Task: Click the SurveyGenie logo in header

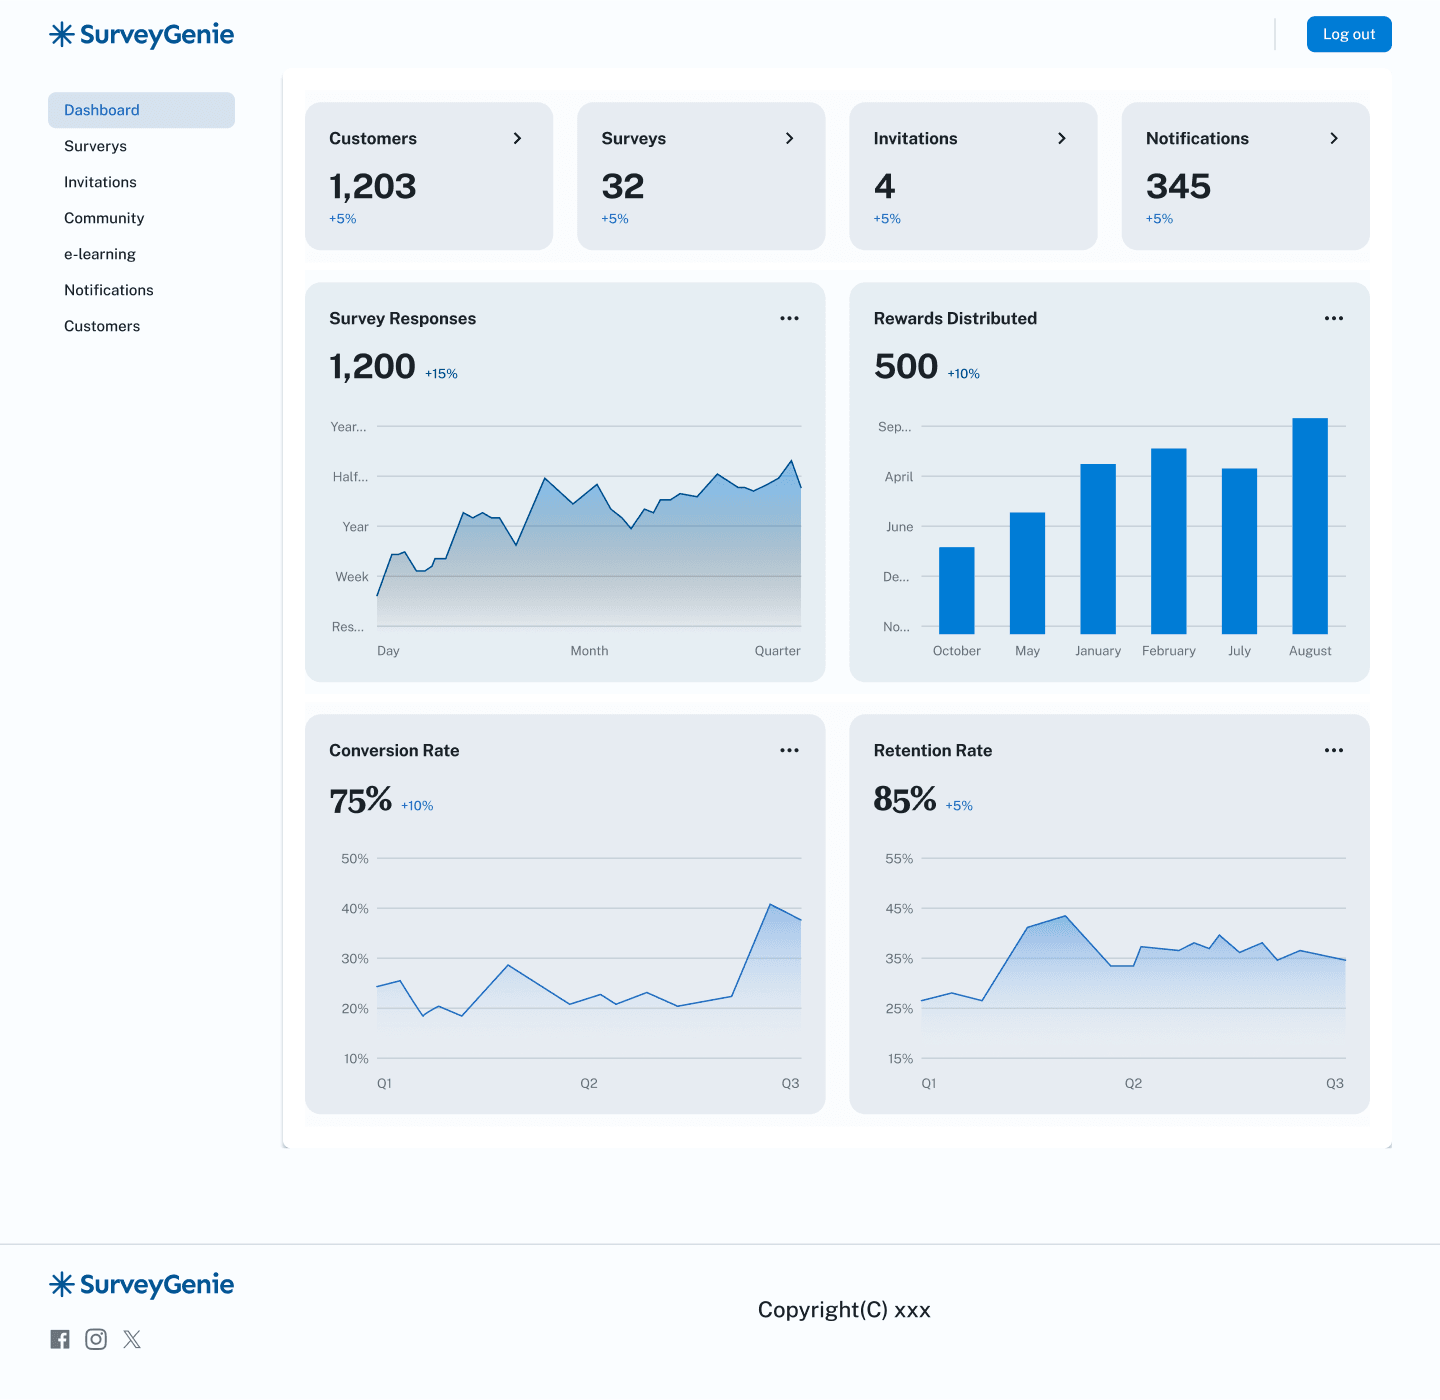Action: (x=141, y=35)
